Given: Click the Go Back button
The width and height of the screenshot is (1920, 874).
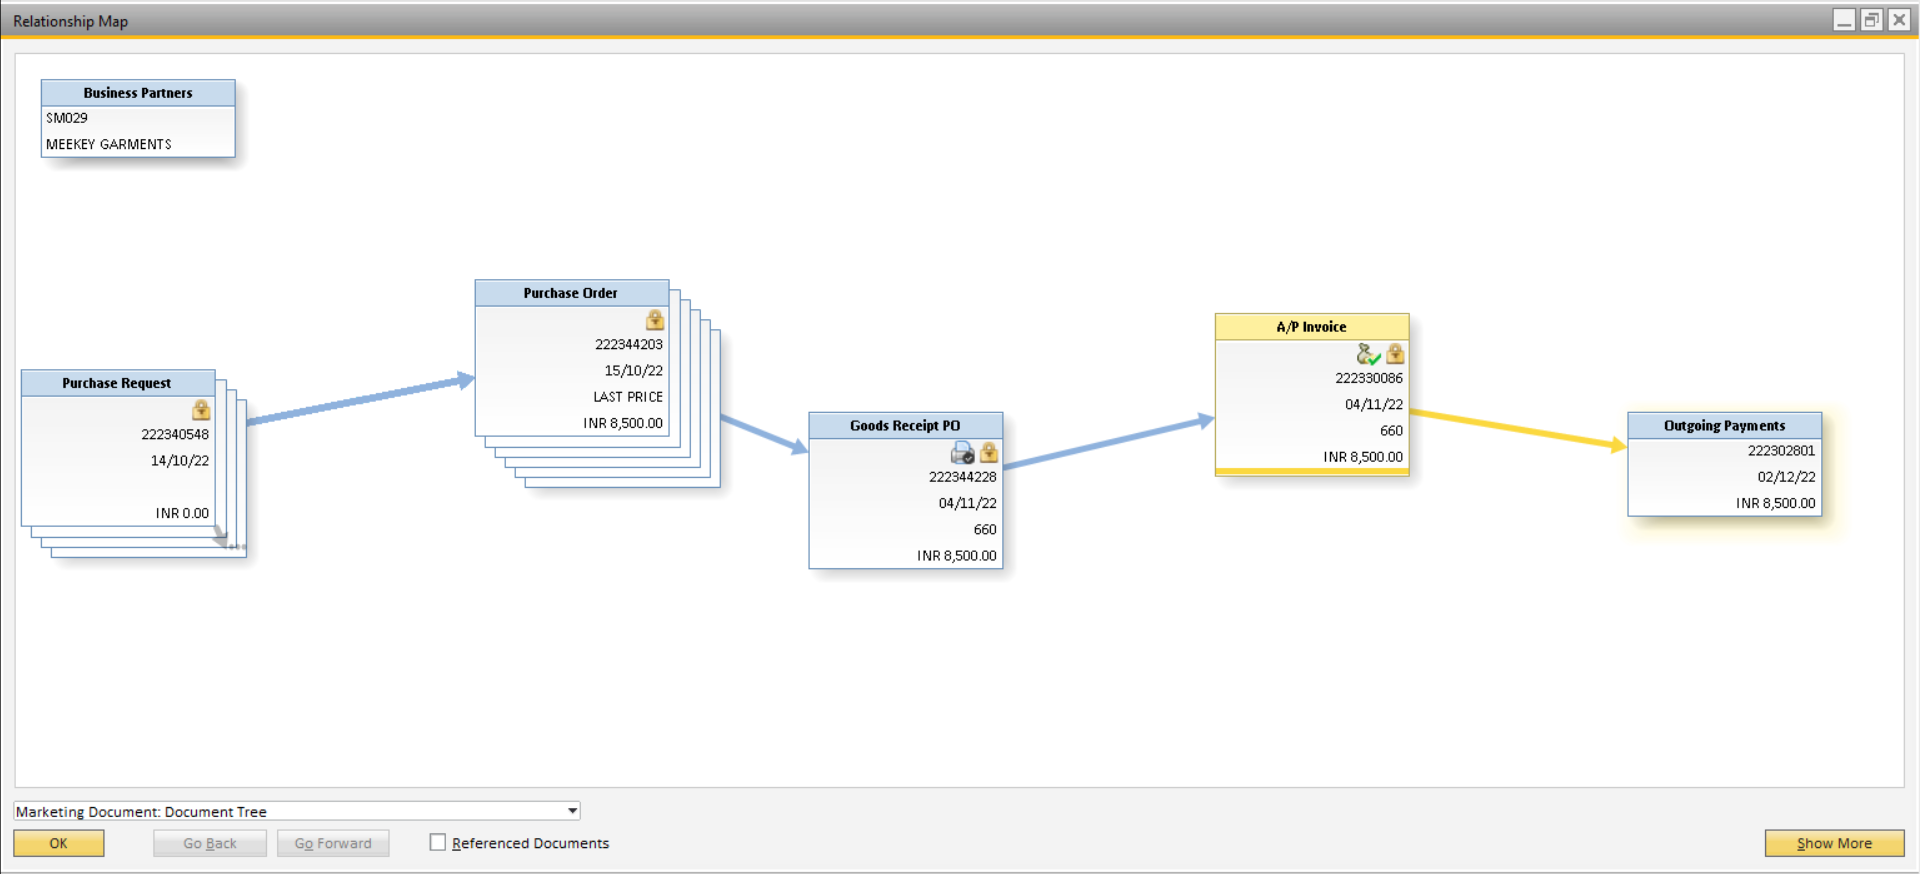Looking at the screenshot, I should 210,843.
